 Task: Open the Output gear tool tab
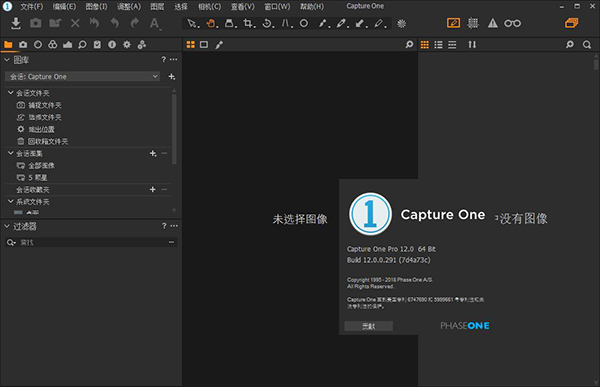pyautogui.click(x=127, y=45)
